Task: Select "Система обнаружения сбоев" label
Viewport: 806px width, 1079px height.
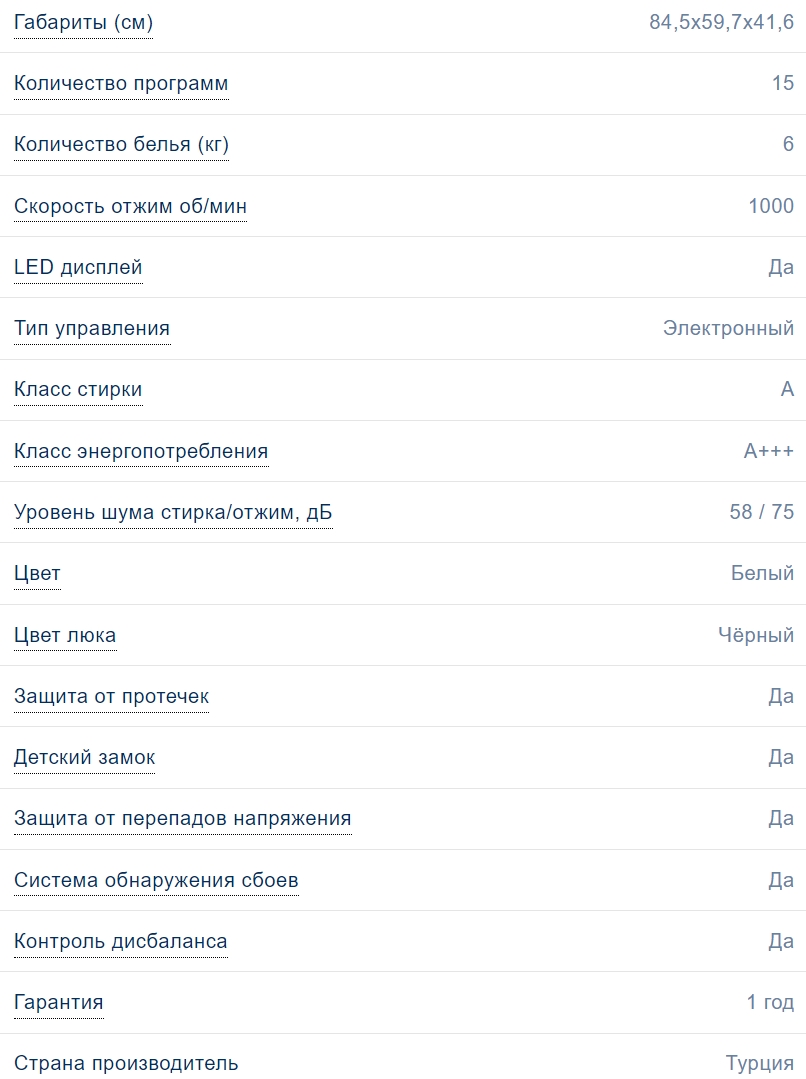Action: tap(156, 880)
